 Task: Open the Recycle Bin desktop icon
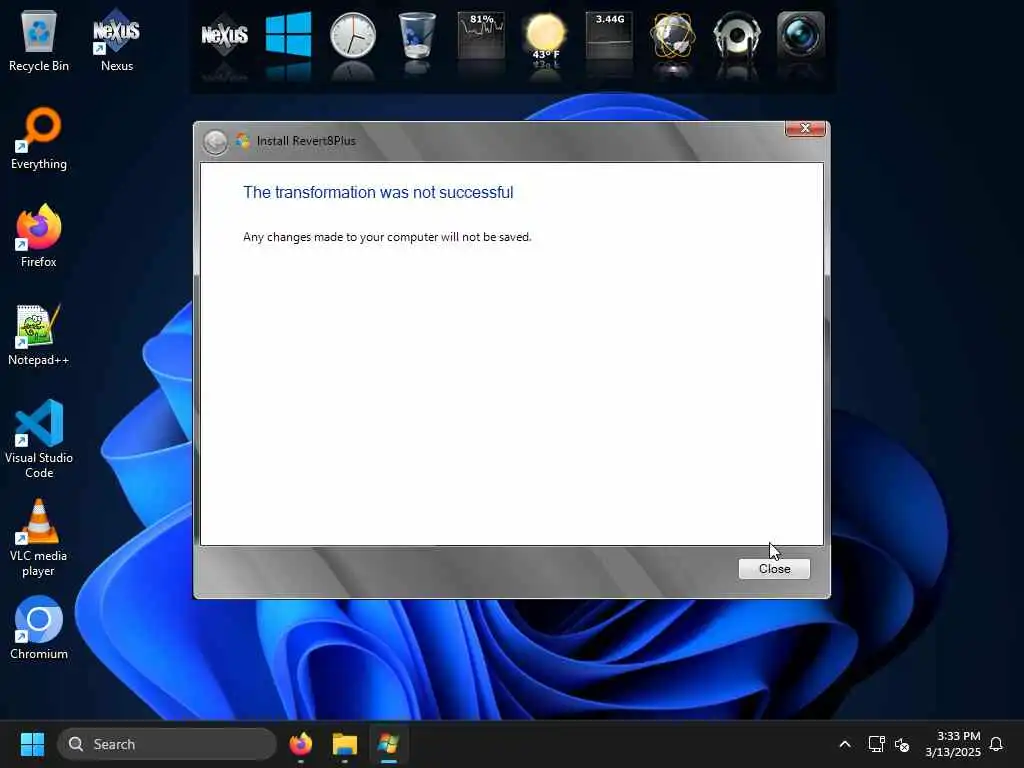pos(39,40)
